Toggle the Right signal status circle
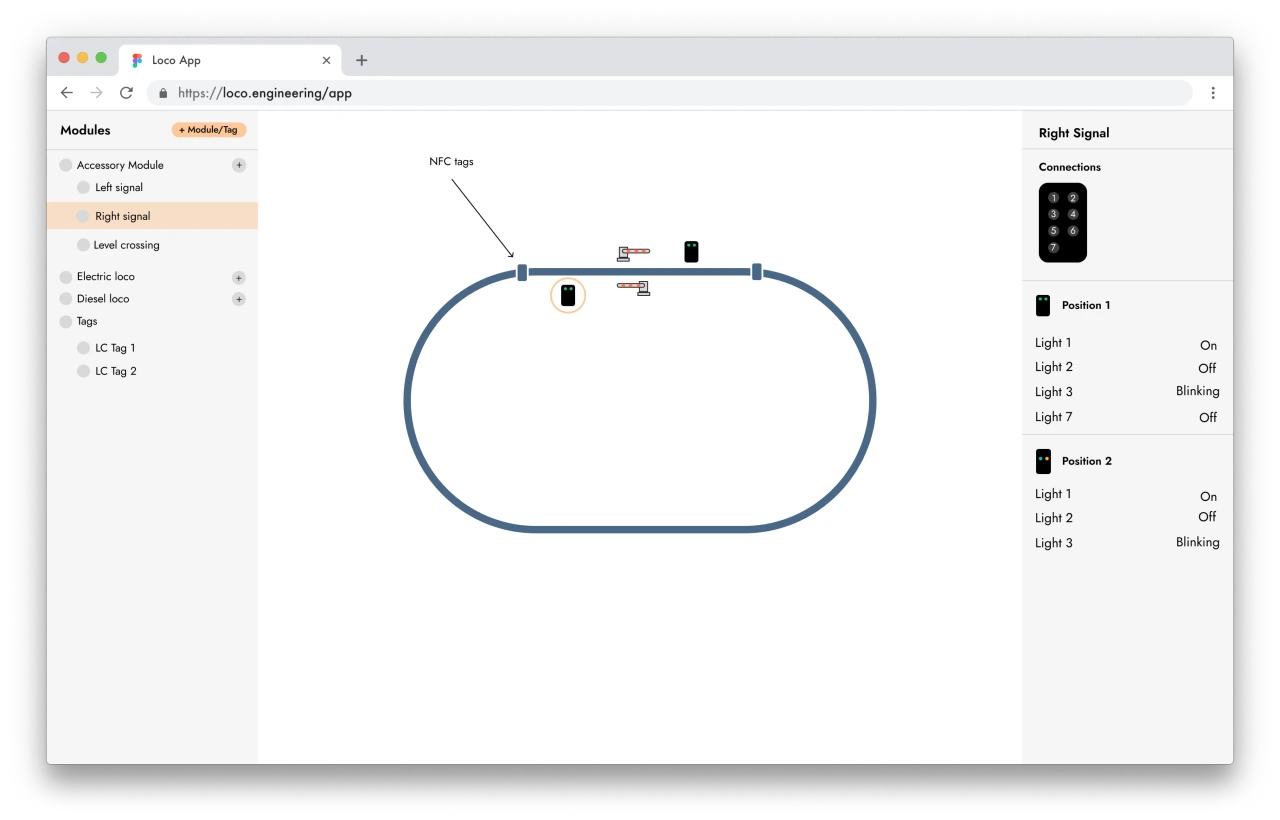1280x820 pixels. tap(83, 216)
